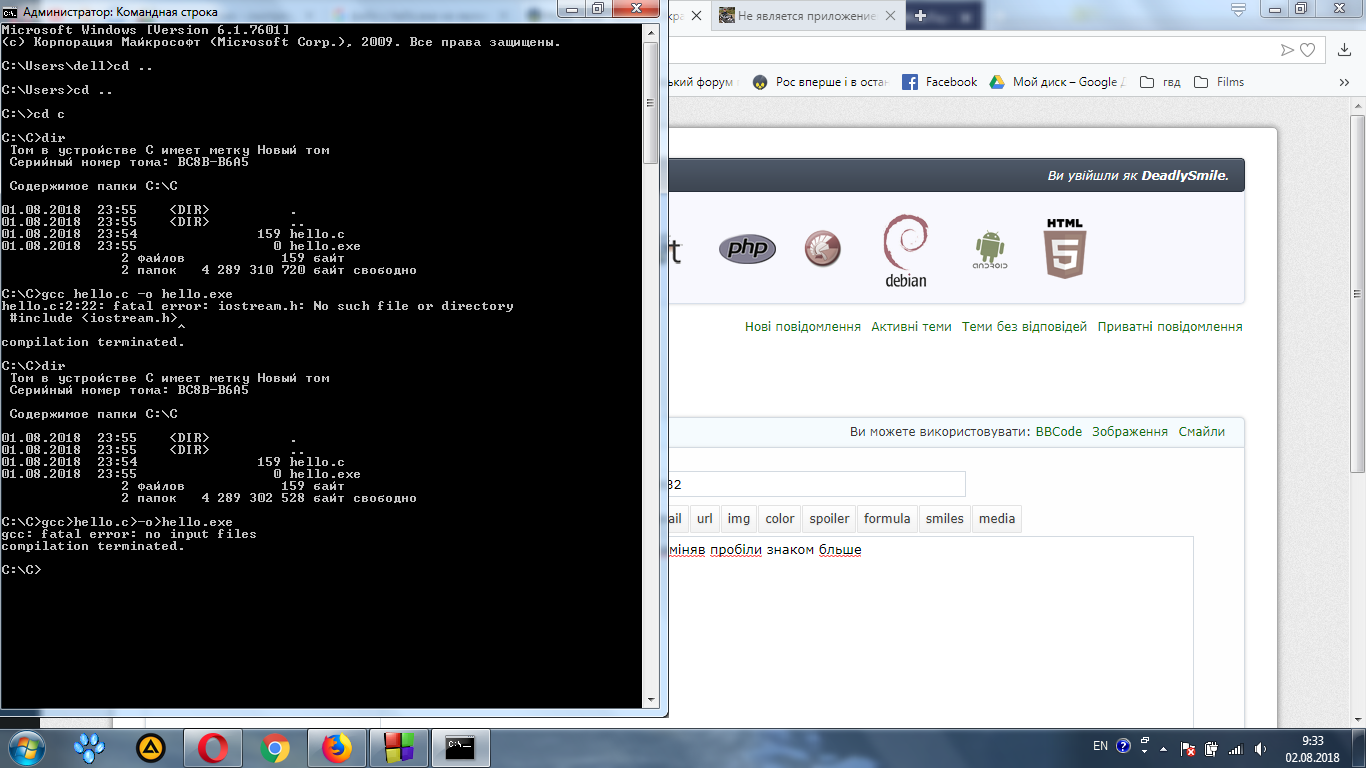Open the color BBCode picker button

coord(779,518)
